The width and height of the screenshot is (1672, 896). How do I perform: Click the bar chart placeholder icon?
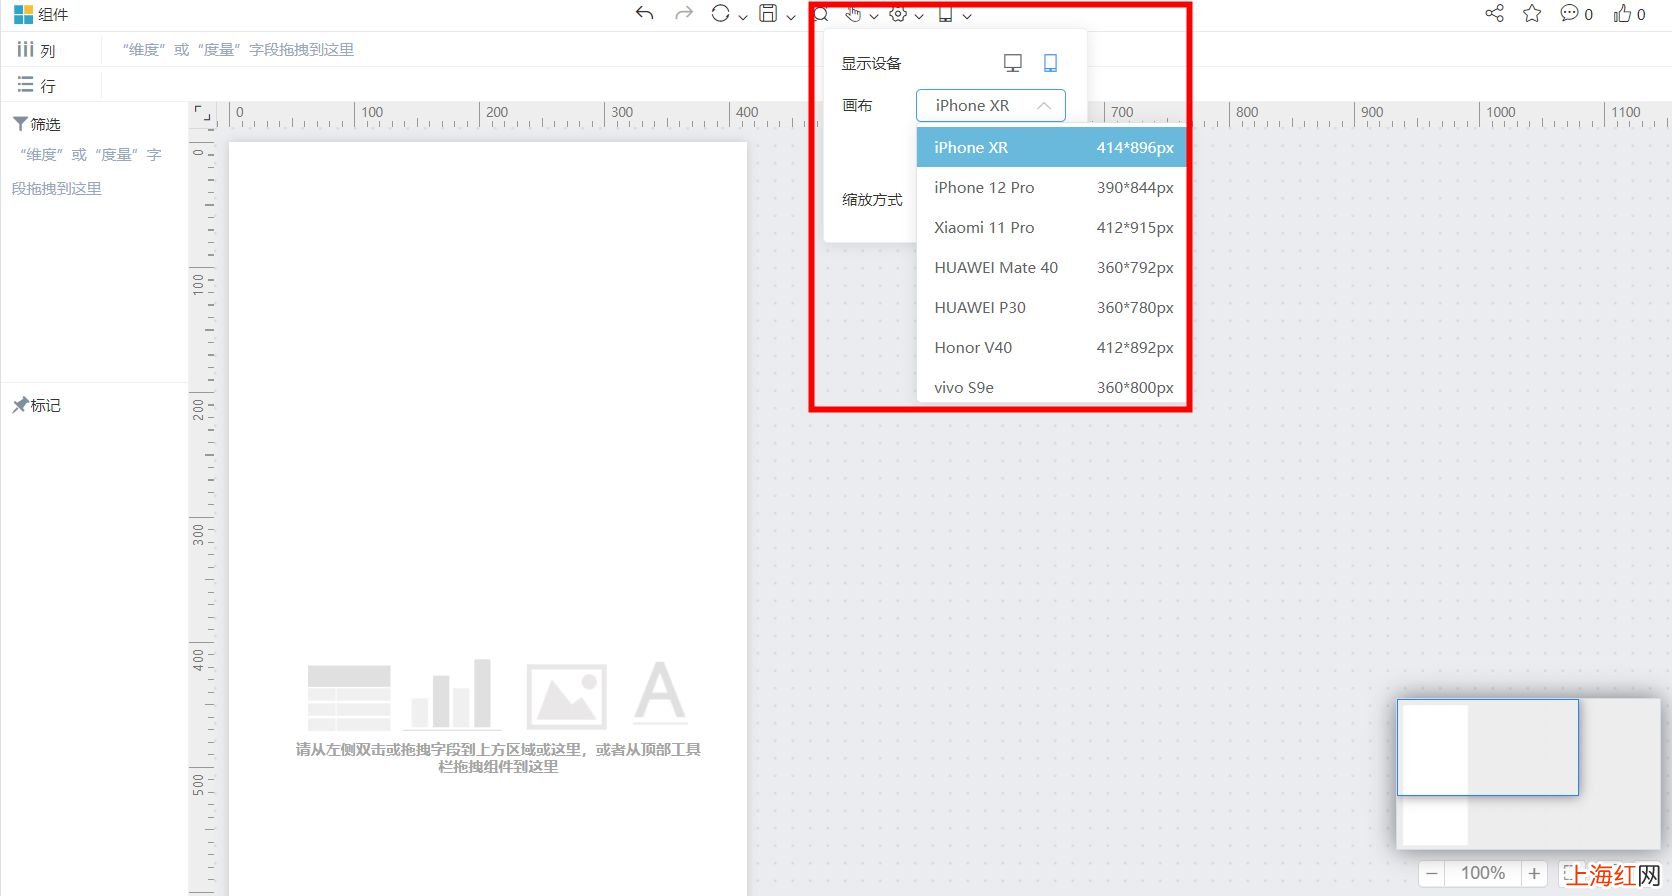click(453, 694)
